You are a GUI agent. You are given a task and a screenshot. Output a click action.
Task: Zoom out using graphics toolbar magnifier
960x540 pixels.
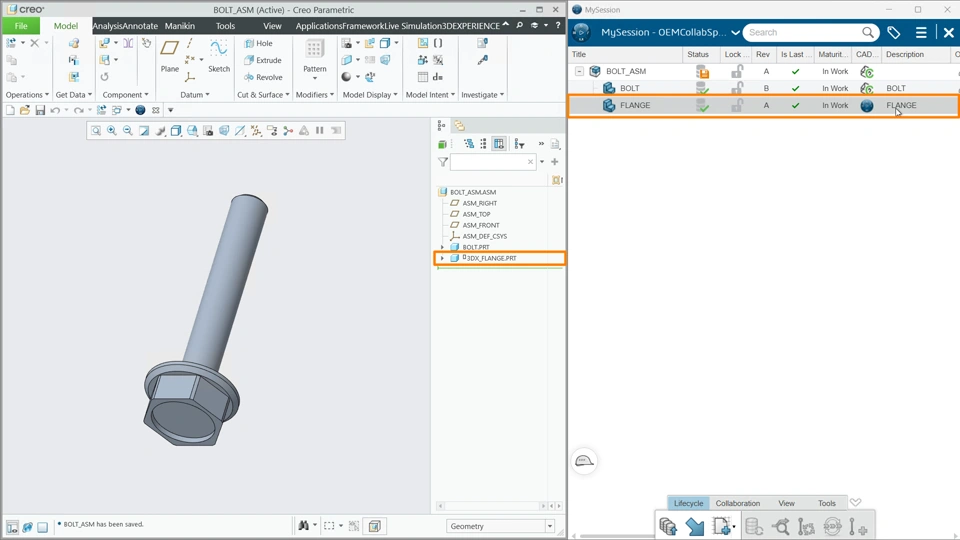127,130
